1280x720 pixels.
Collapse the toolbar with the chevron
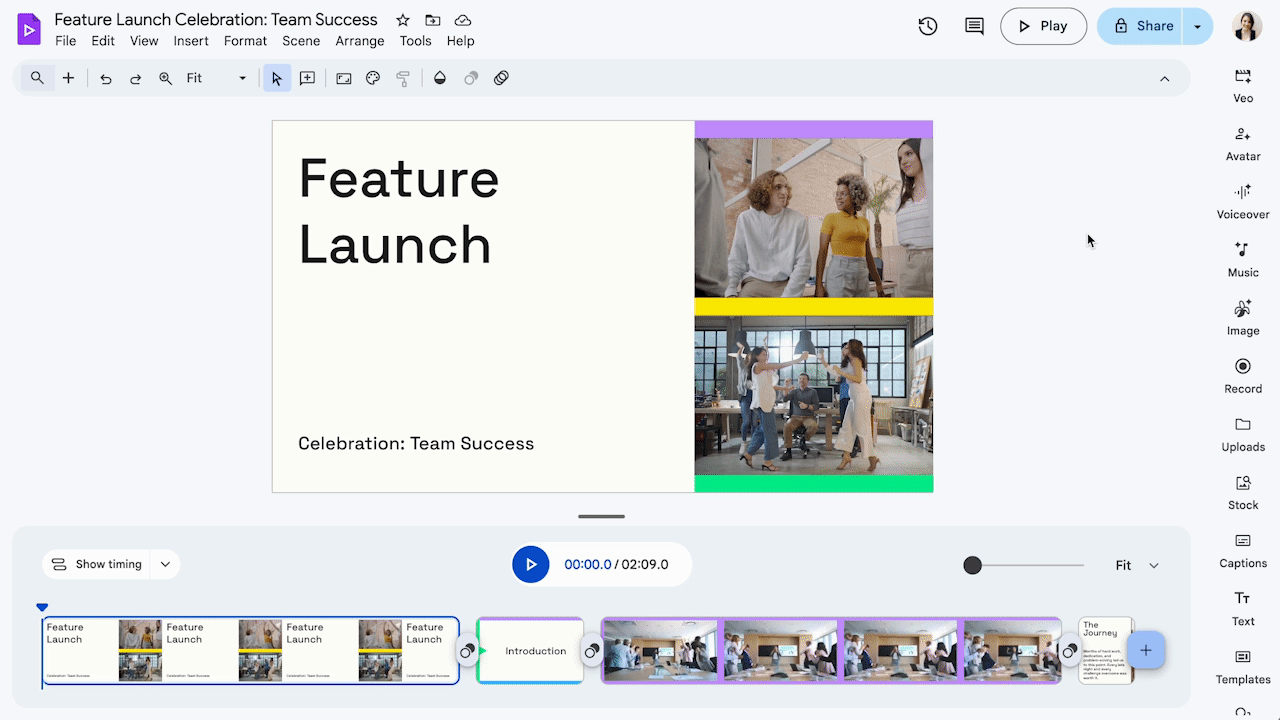click(x=1164, y=77)
